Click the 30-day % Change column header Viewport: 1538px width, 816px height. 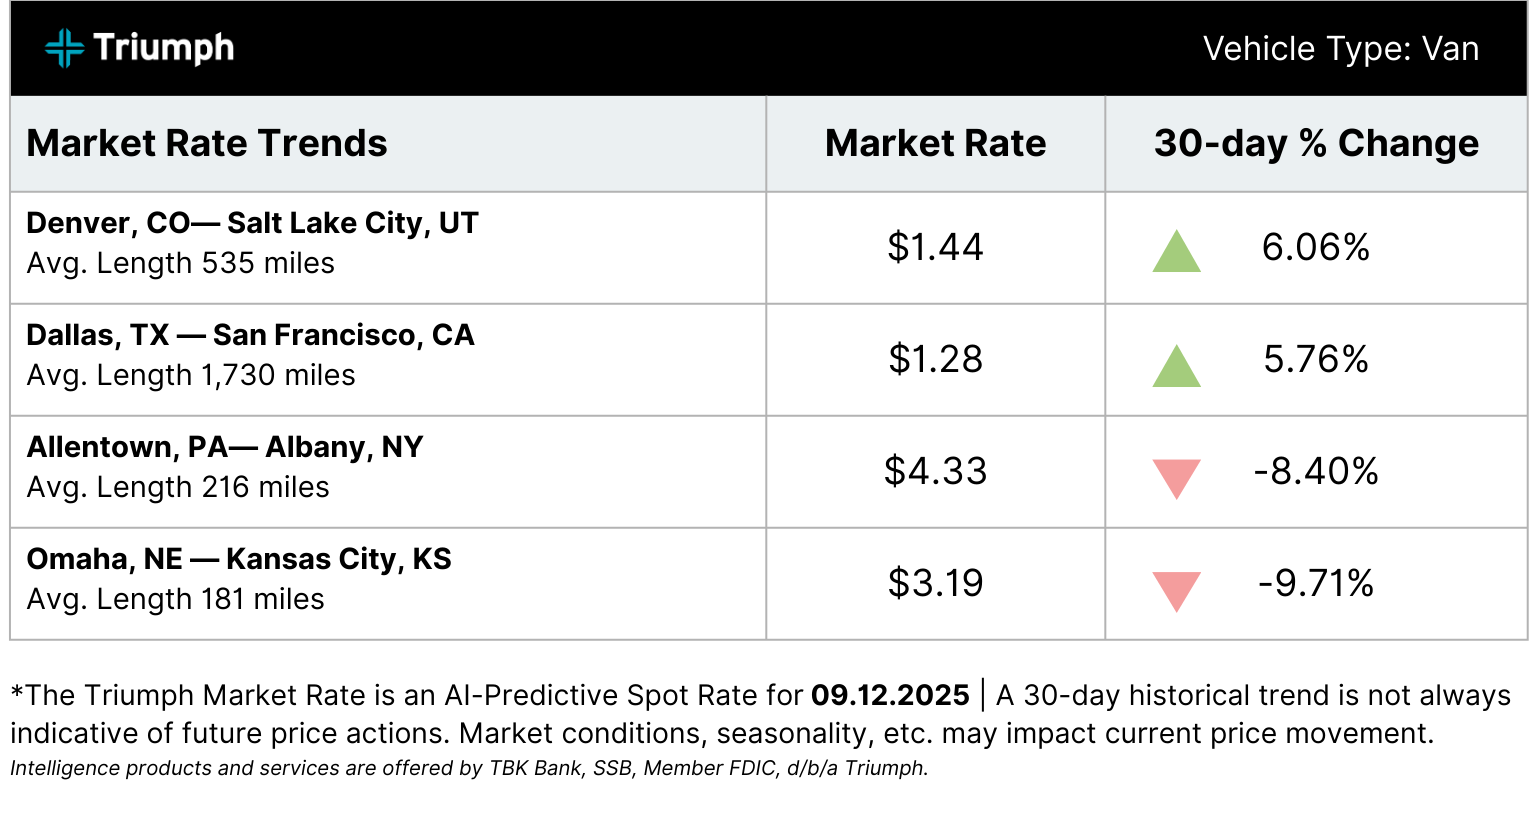(x=1316, y=143)
